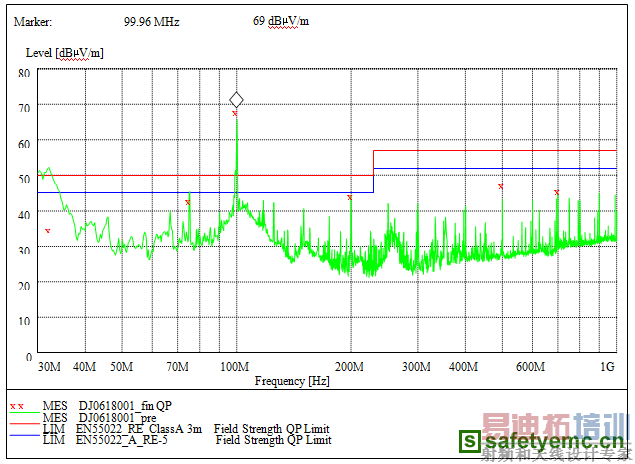The image size is (635, 464).
Task: Click the 300M frequency axis label
Action: pyautogui.click(x=416, y=367)
